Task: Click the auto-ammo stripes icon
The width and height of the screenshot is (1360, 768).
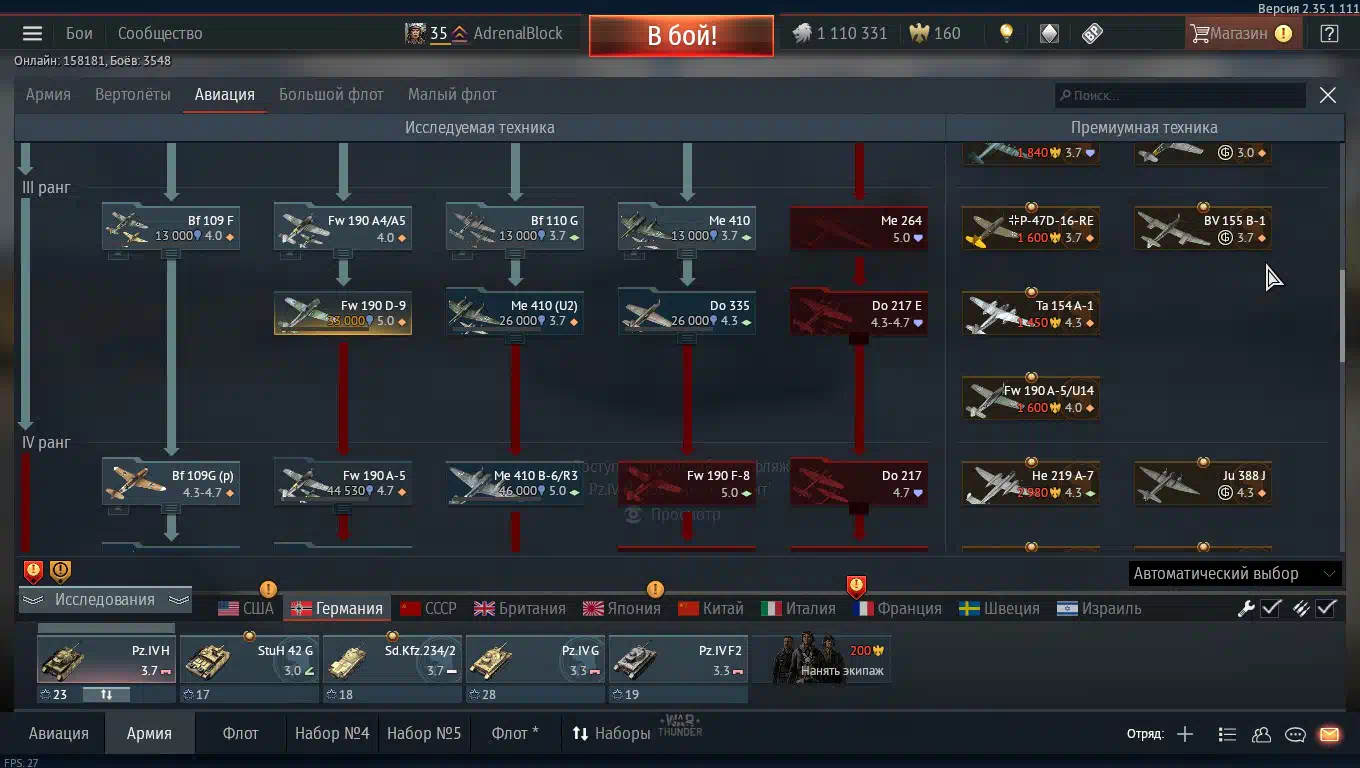Action: tap(1301, 608)
